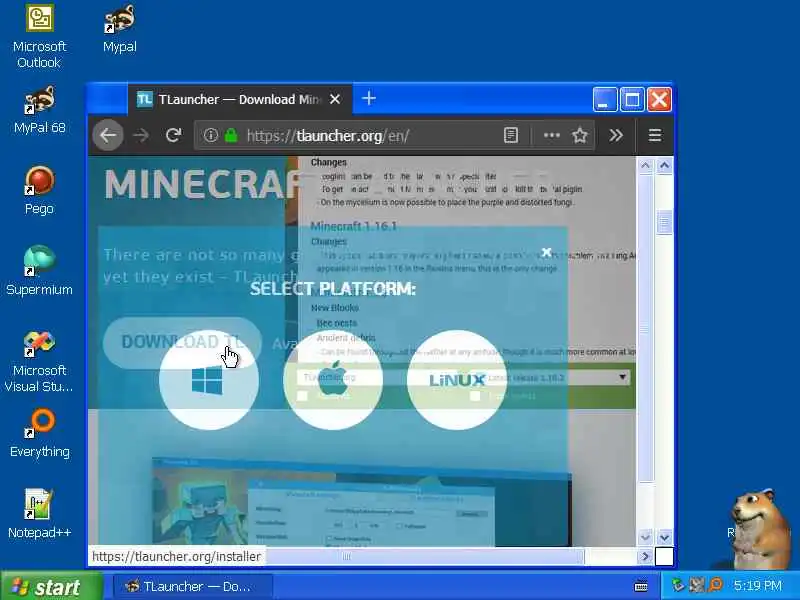Click the taskbar clock showing 5:19 PM

tap(758, 586)
